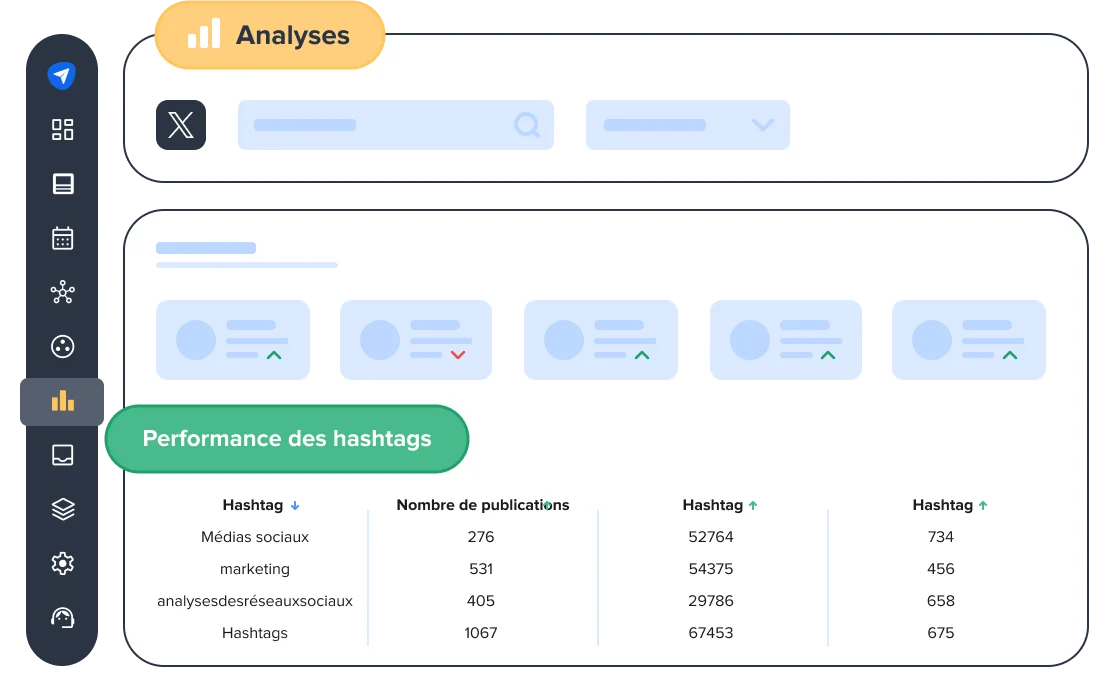Select the analytics bar chart icon in sidebar
Image resolution: width=1108 pixels, height=700 pixels.
click(62, 401)
